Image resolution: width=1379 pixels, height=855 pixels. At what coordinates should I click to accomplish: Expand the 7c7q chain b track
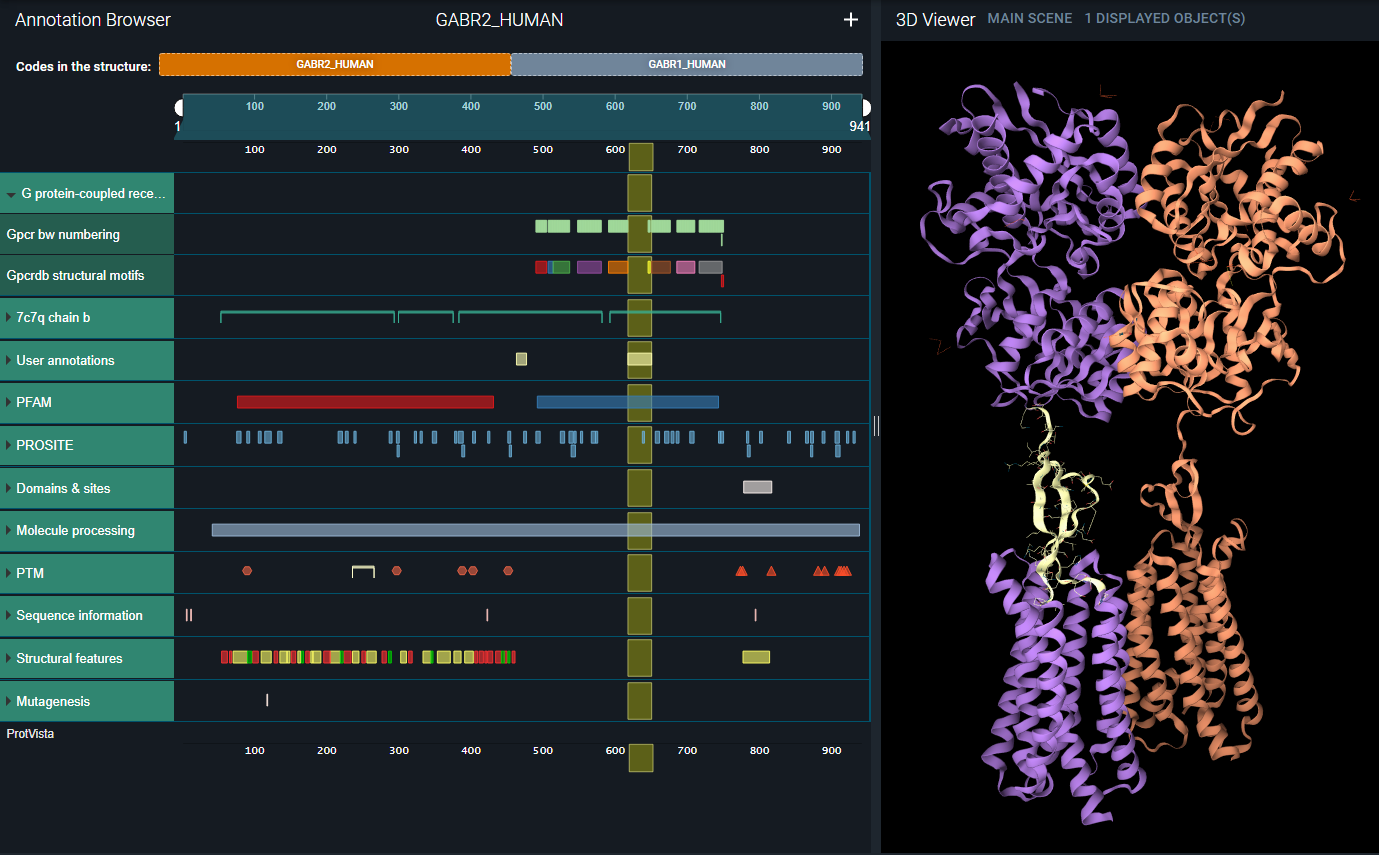[10, 316]
